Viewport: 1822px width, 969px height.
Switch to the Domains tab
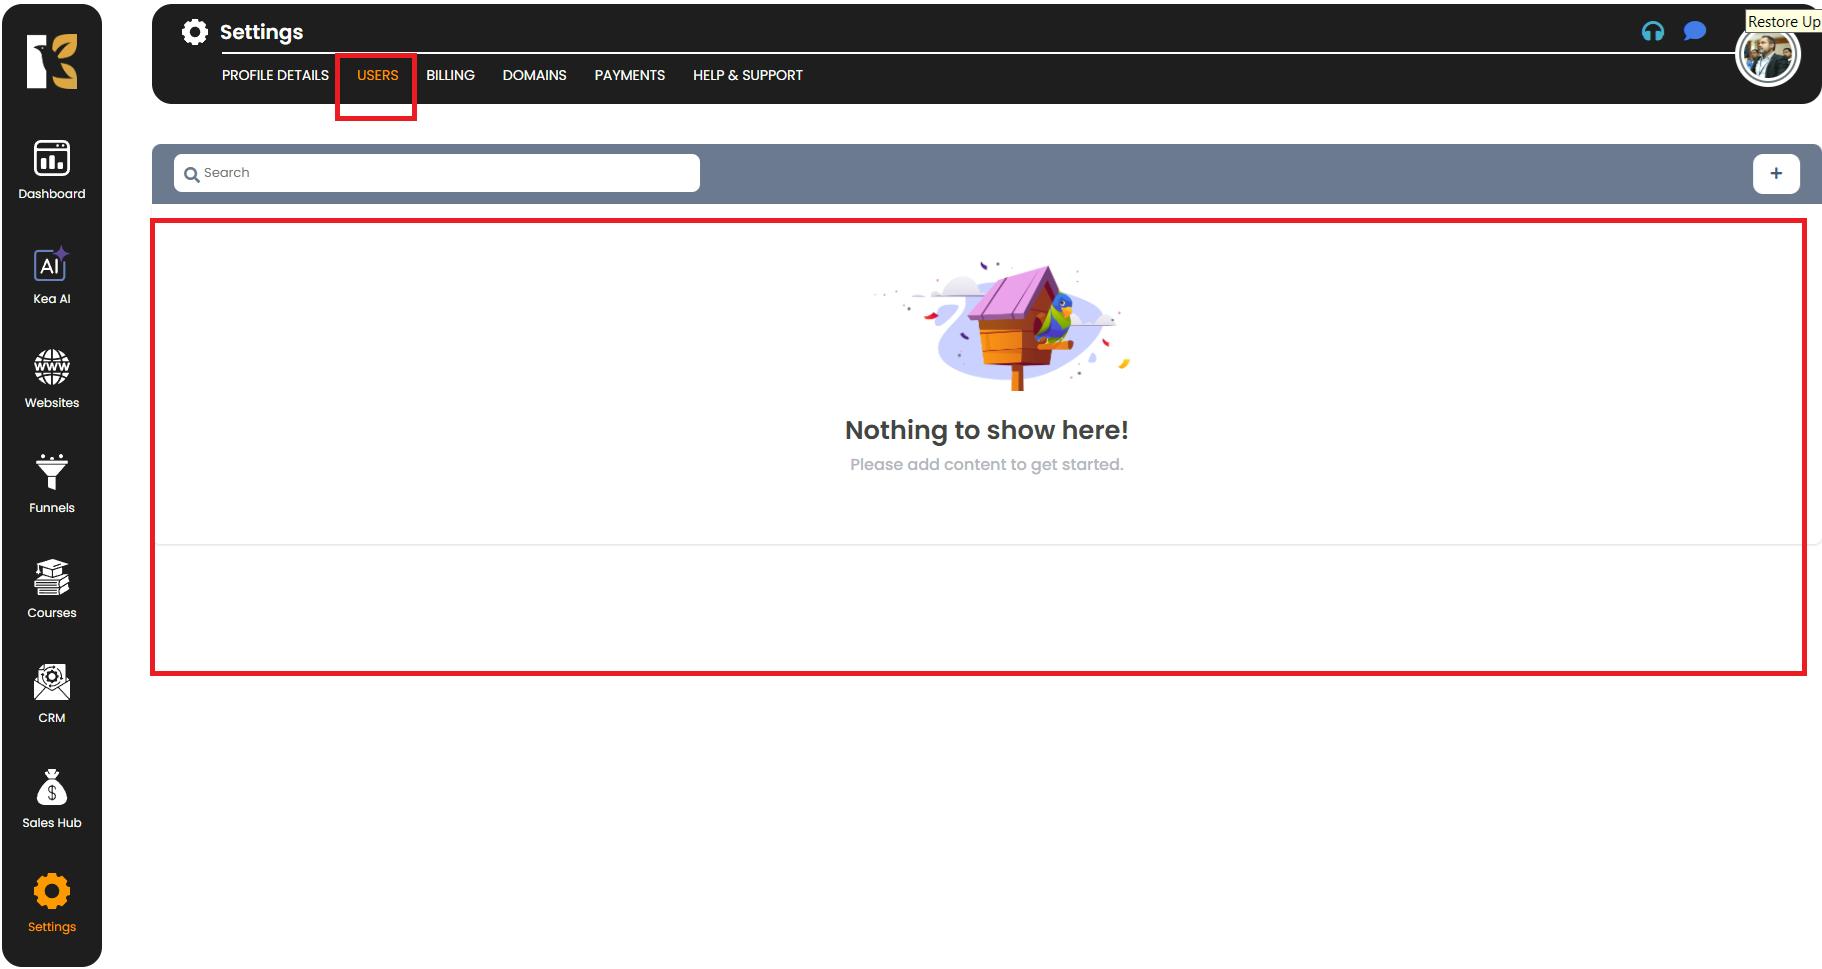click(534, 75)
